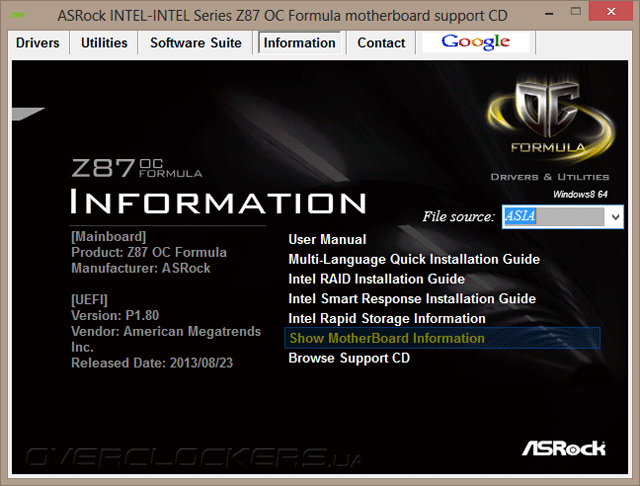The width and height of the screenshot is (640, 486).
Task: Click the text 'Product: Z87 OC Formula'
Action: (149, 252)
